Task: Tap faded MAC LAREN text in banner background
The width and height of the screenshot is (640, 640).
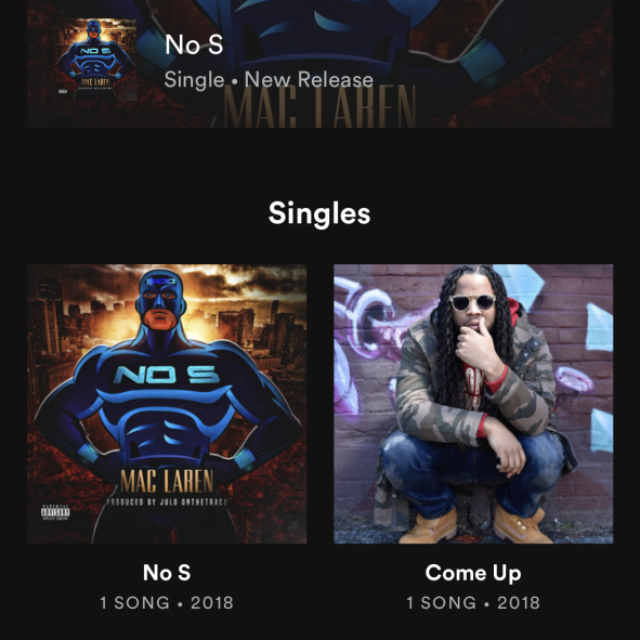Action: tap(320, 107)
